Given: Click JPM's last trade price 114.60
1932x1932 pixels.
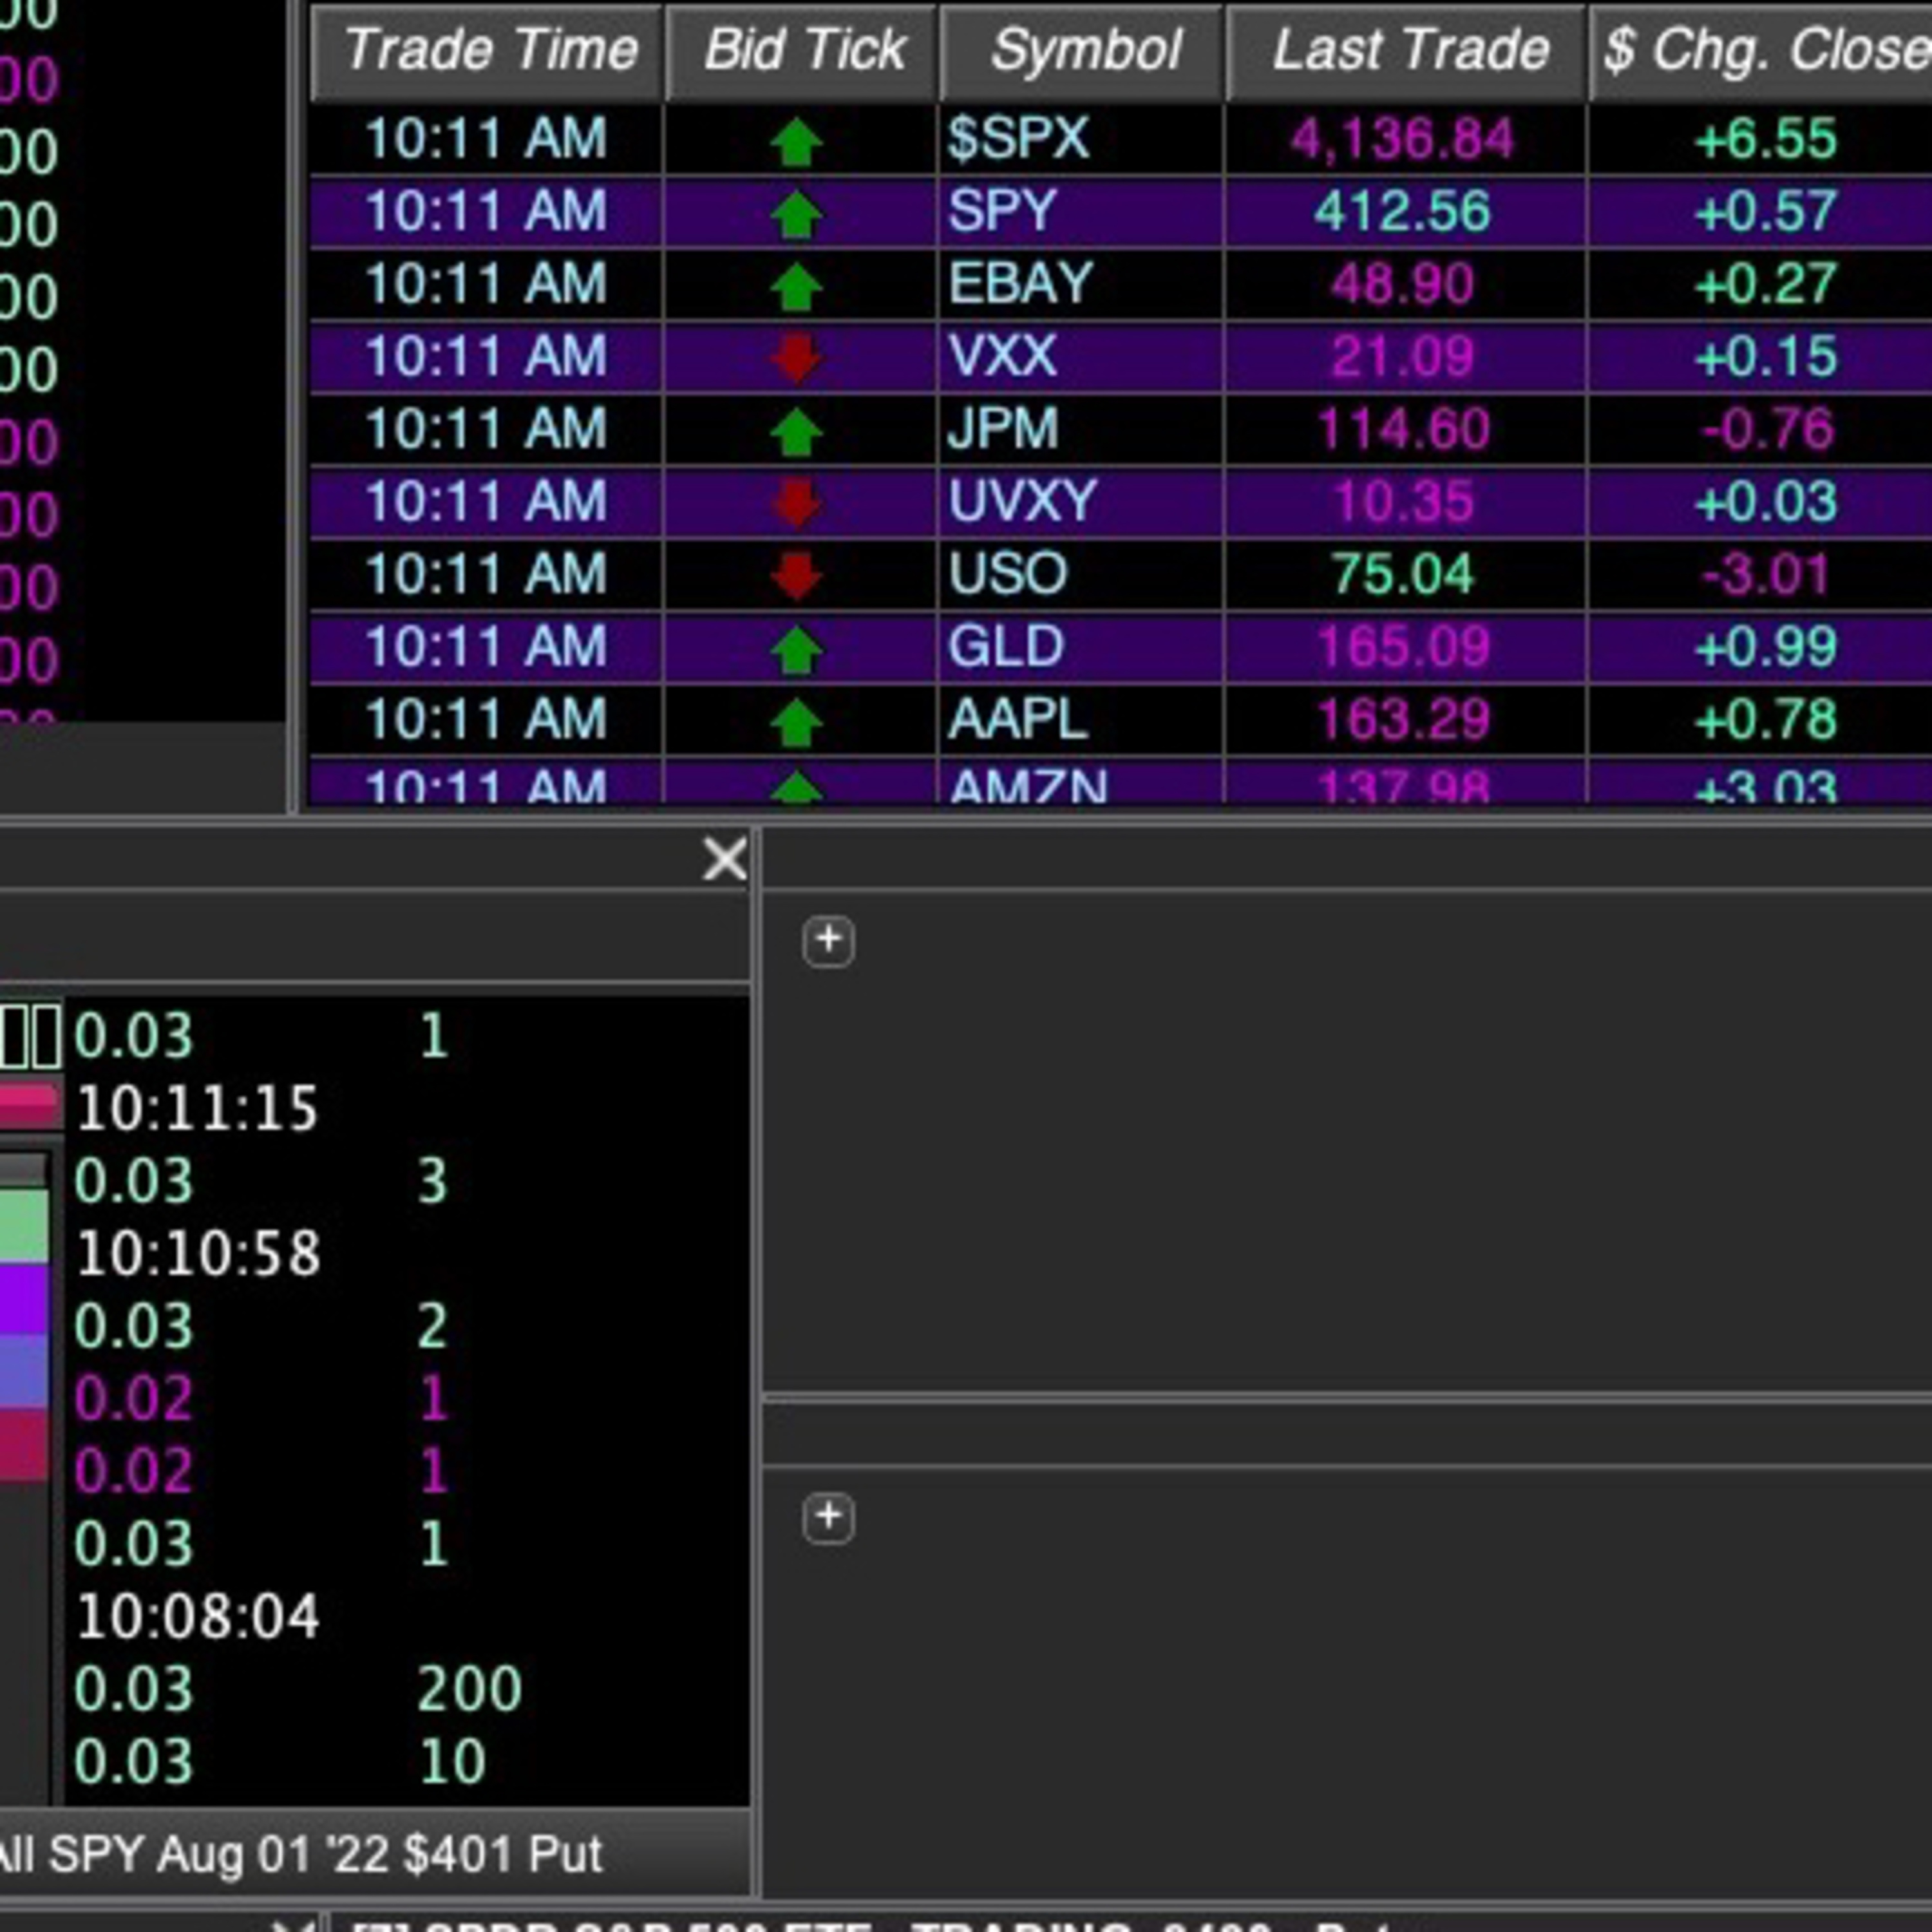Looking at the screenshot, I should [1404, 430].
